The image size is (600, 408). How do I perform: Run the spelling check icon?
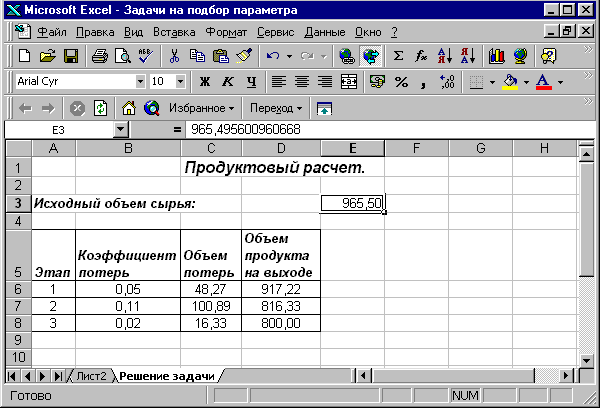[145, 56]
